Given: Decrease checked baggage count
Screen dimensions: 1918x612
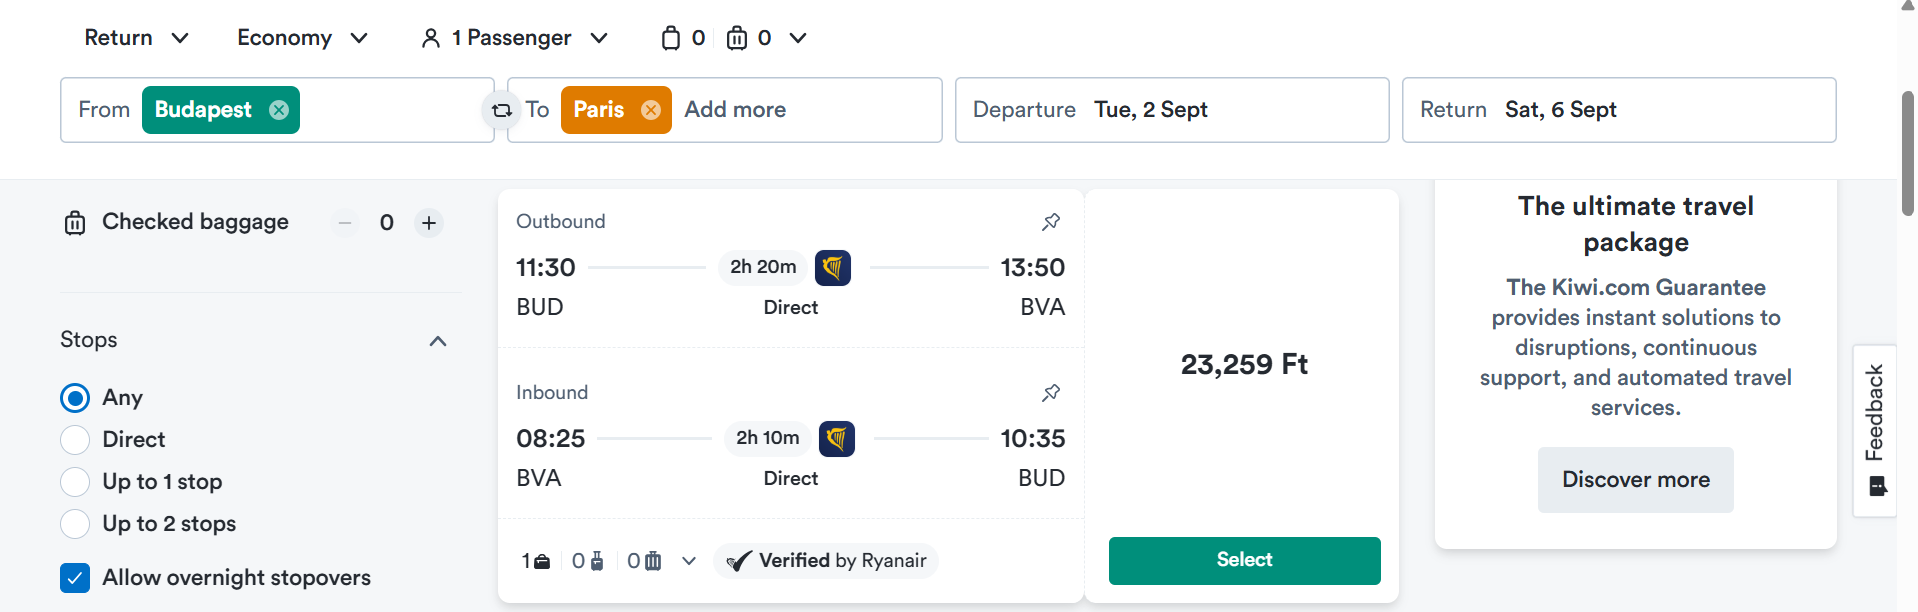Looking at the screenshot, I should click(345, 223).
